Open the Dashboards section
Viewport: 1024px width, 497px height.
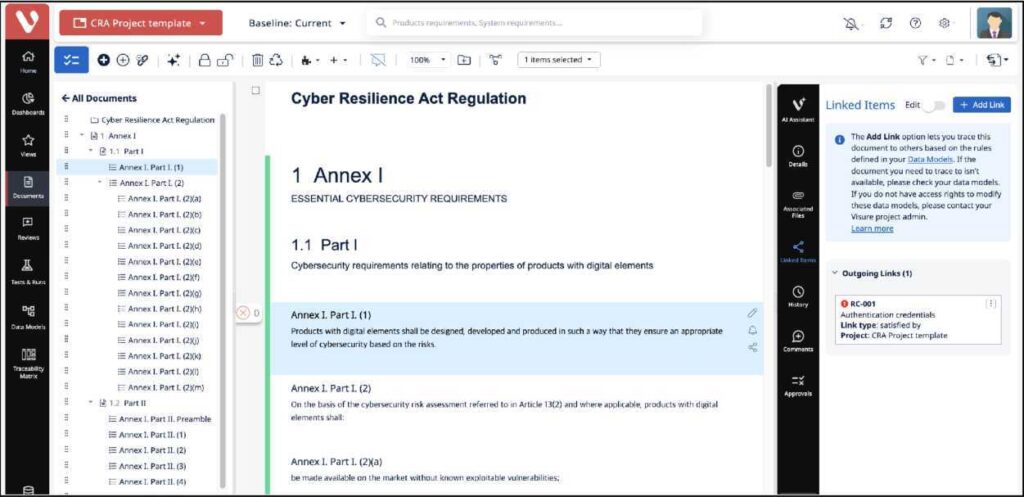28,103
